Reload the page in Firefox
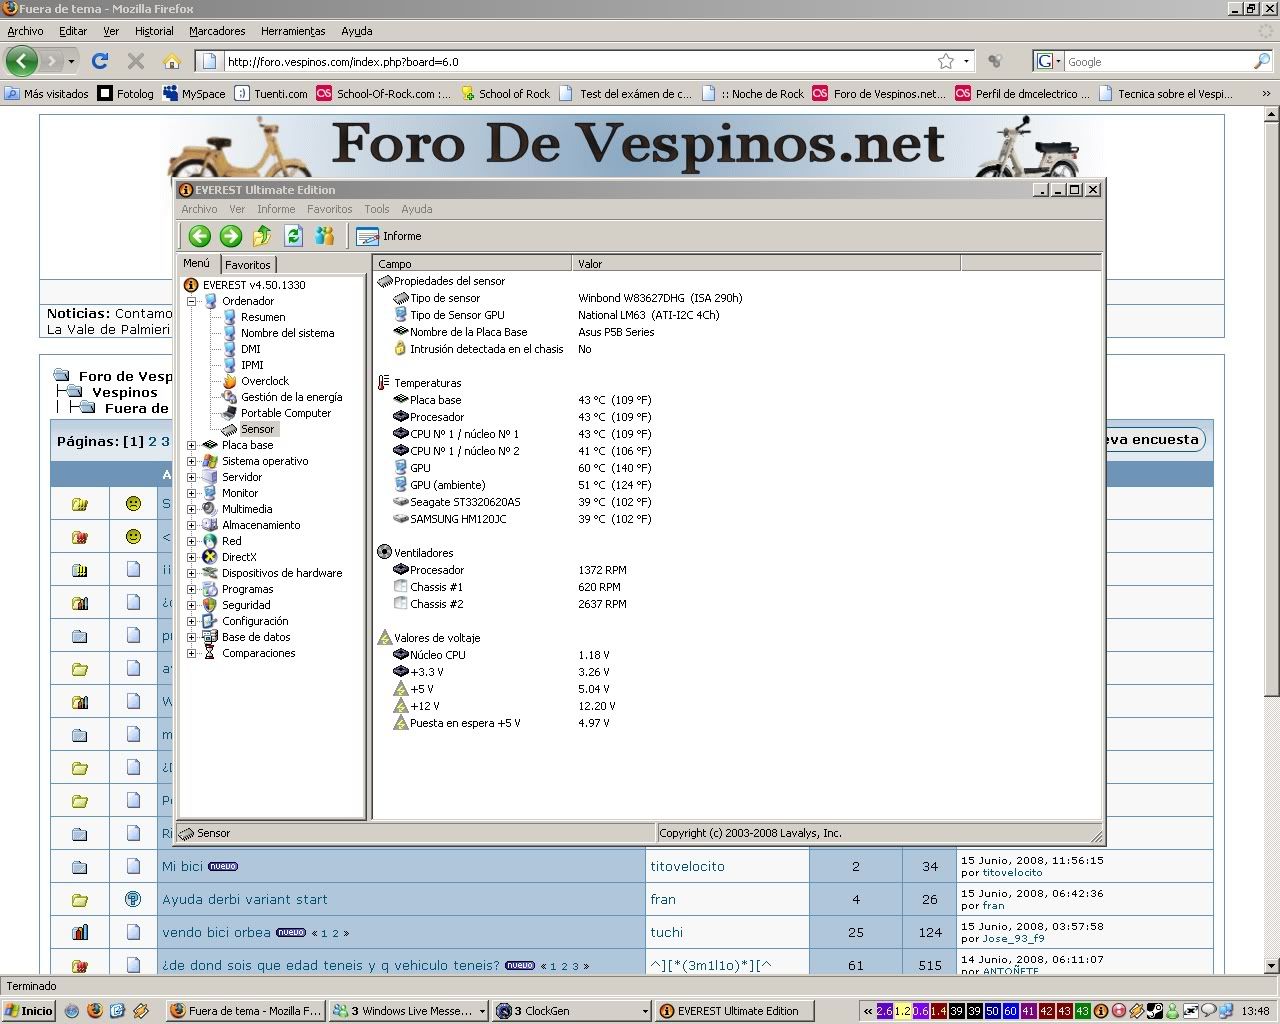1280x1024 pixels. pos(100,61)
